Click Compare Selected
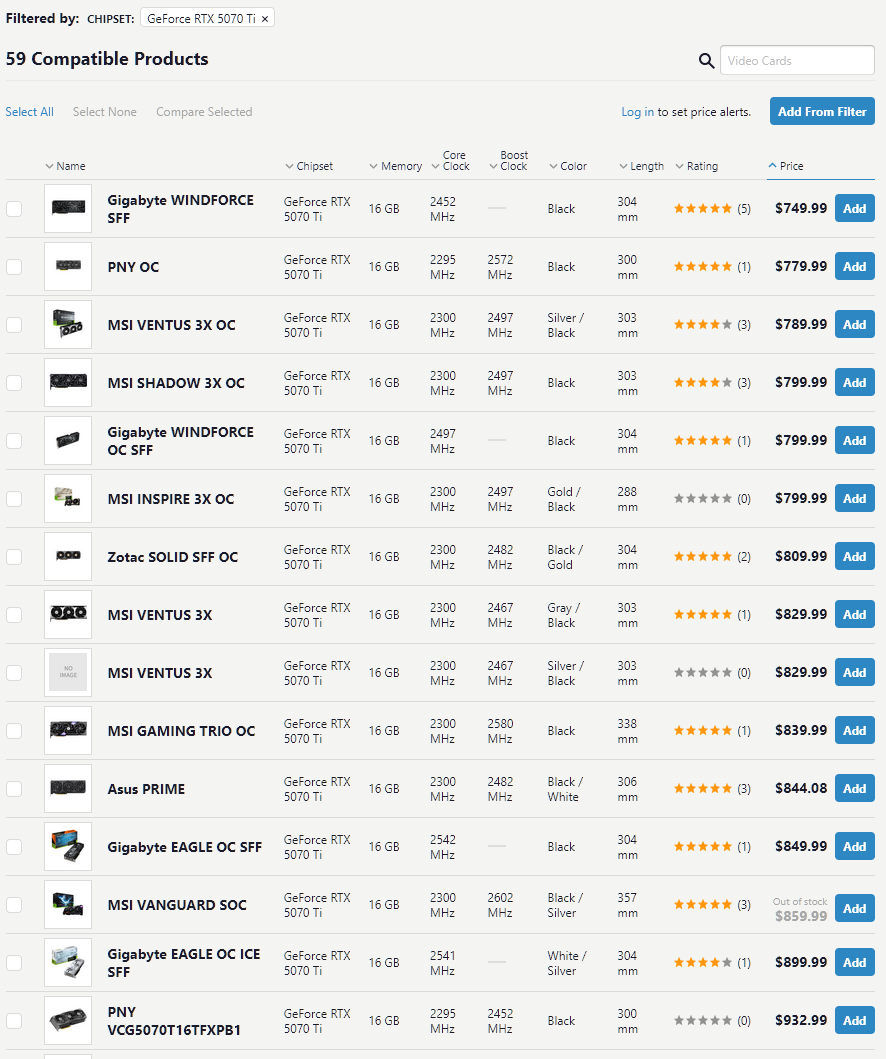886x1059 pixels. click(x=204, y=112)
